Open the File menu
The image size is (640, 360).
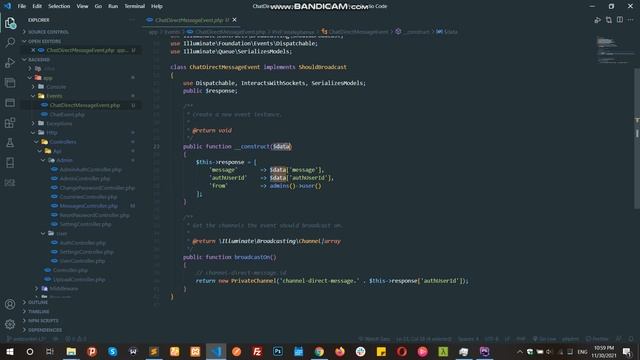pos(22,6)
